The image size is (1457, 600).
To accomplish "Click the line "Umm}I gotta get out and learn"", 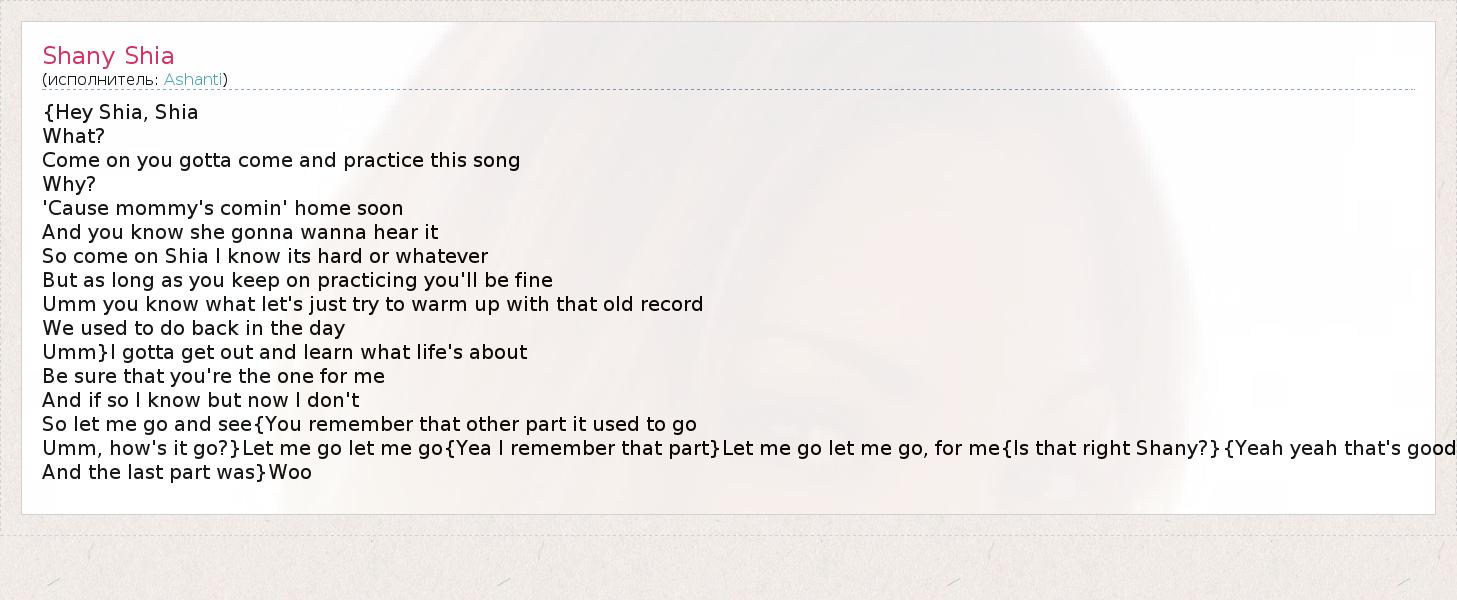I will pyautogui.click(x=284, y=352).
